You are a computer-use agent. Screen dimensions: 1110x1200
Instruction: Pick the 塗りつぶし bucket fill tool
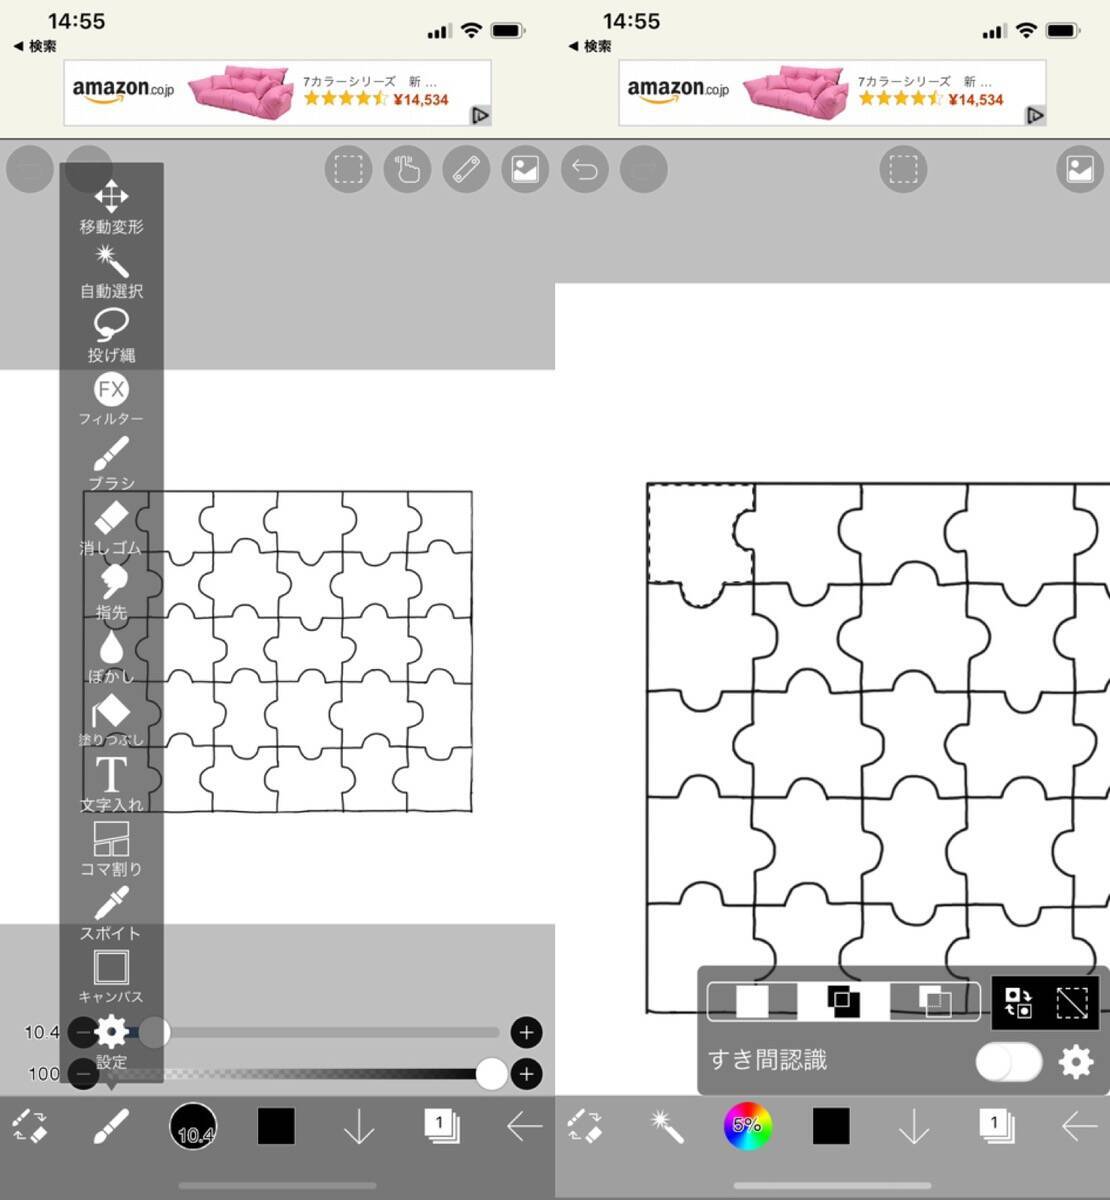(x=111, y=721)
